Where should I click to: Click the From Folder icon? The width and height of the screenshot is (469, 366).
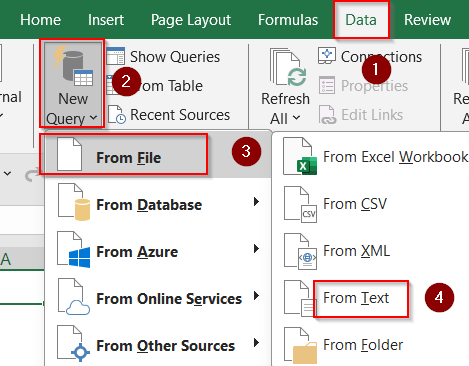pos(300,345)
